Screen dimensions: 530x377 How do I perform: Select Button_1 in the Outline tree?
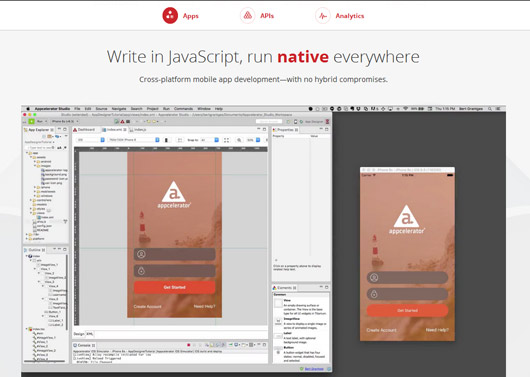tap(52, 312)
